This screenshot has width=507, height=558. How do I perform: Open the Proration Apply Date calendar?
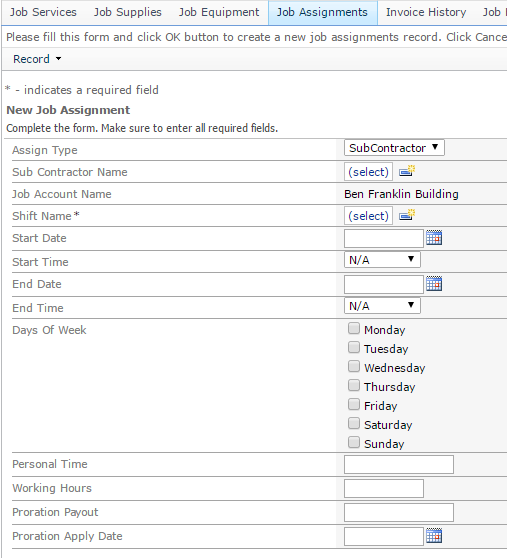434,536
